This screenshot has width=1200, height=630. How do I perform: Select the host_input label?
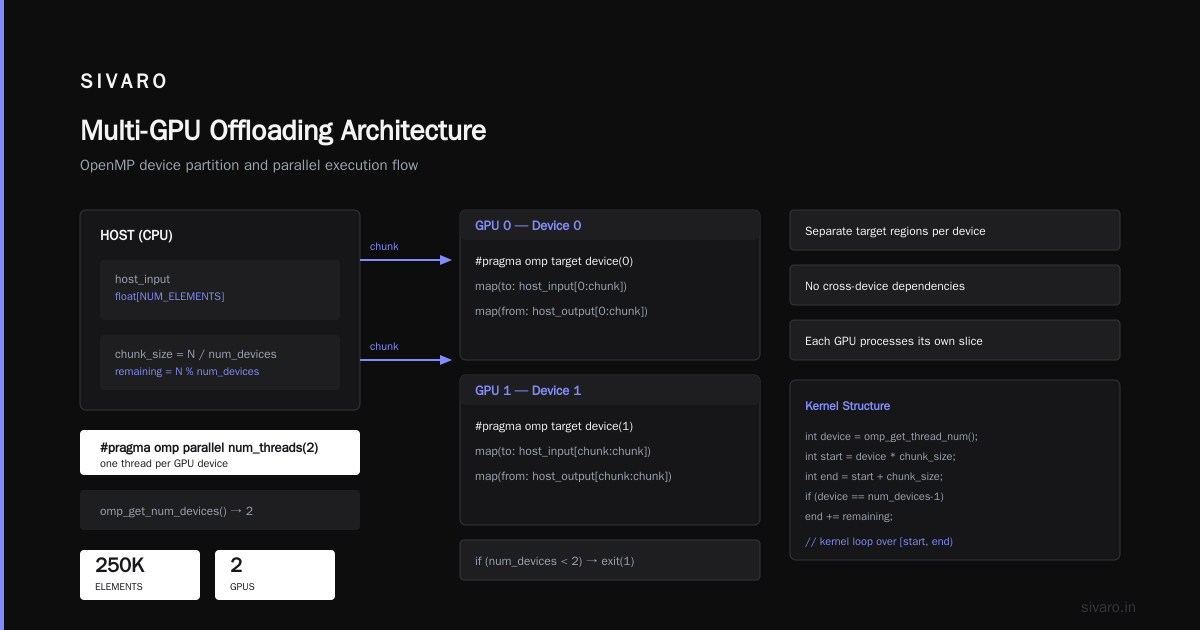click(x=143, y=280)
